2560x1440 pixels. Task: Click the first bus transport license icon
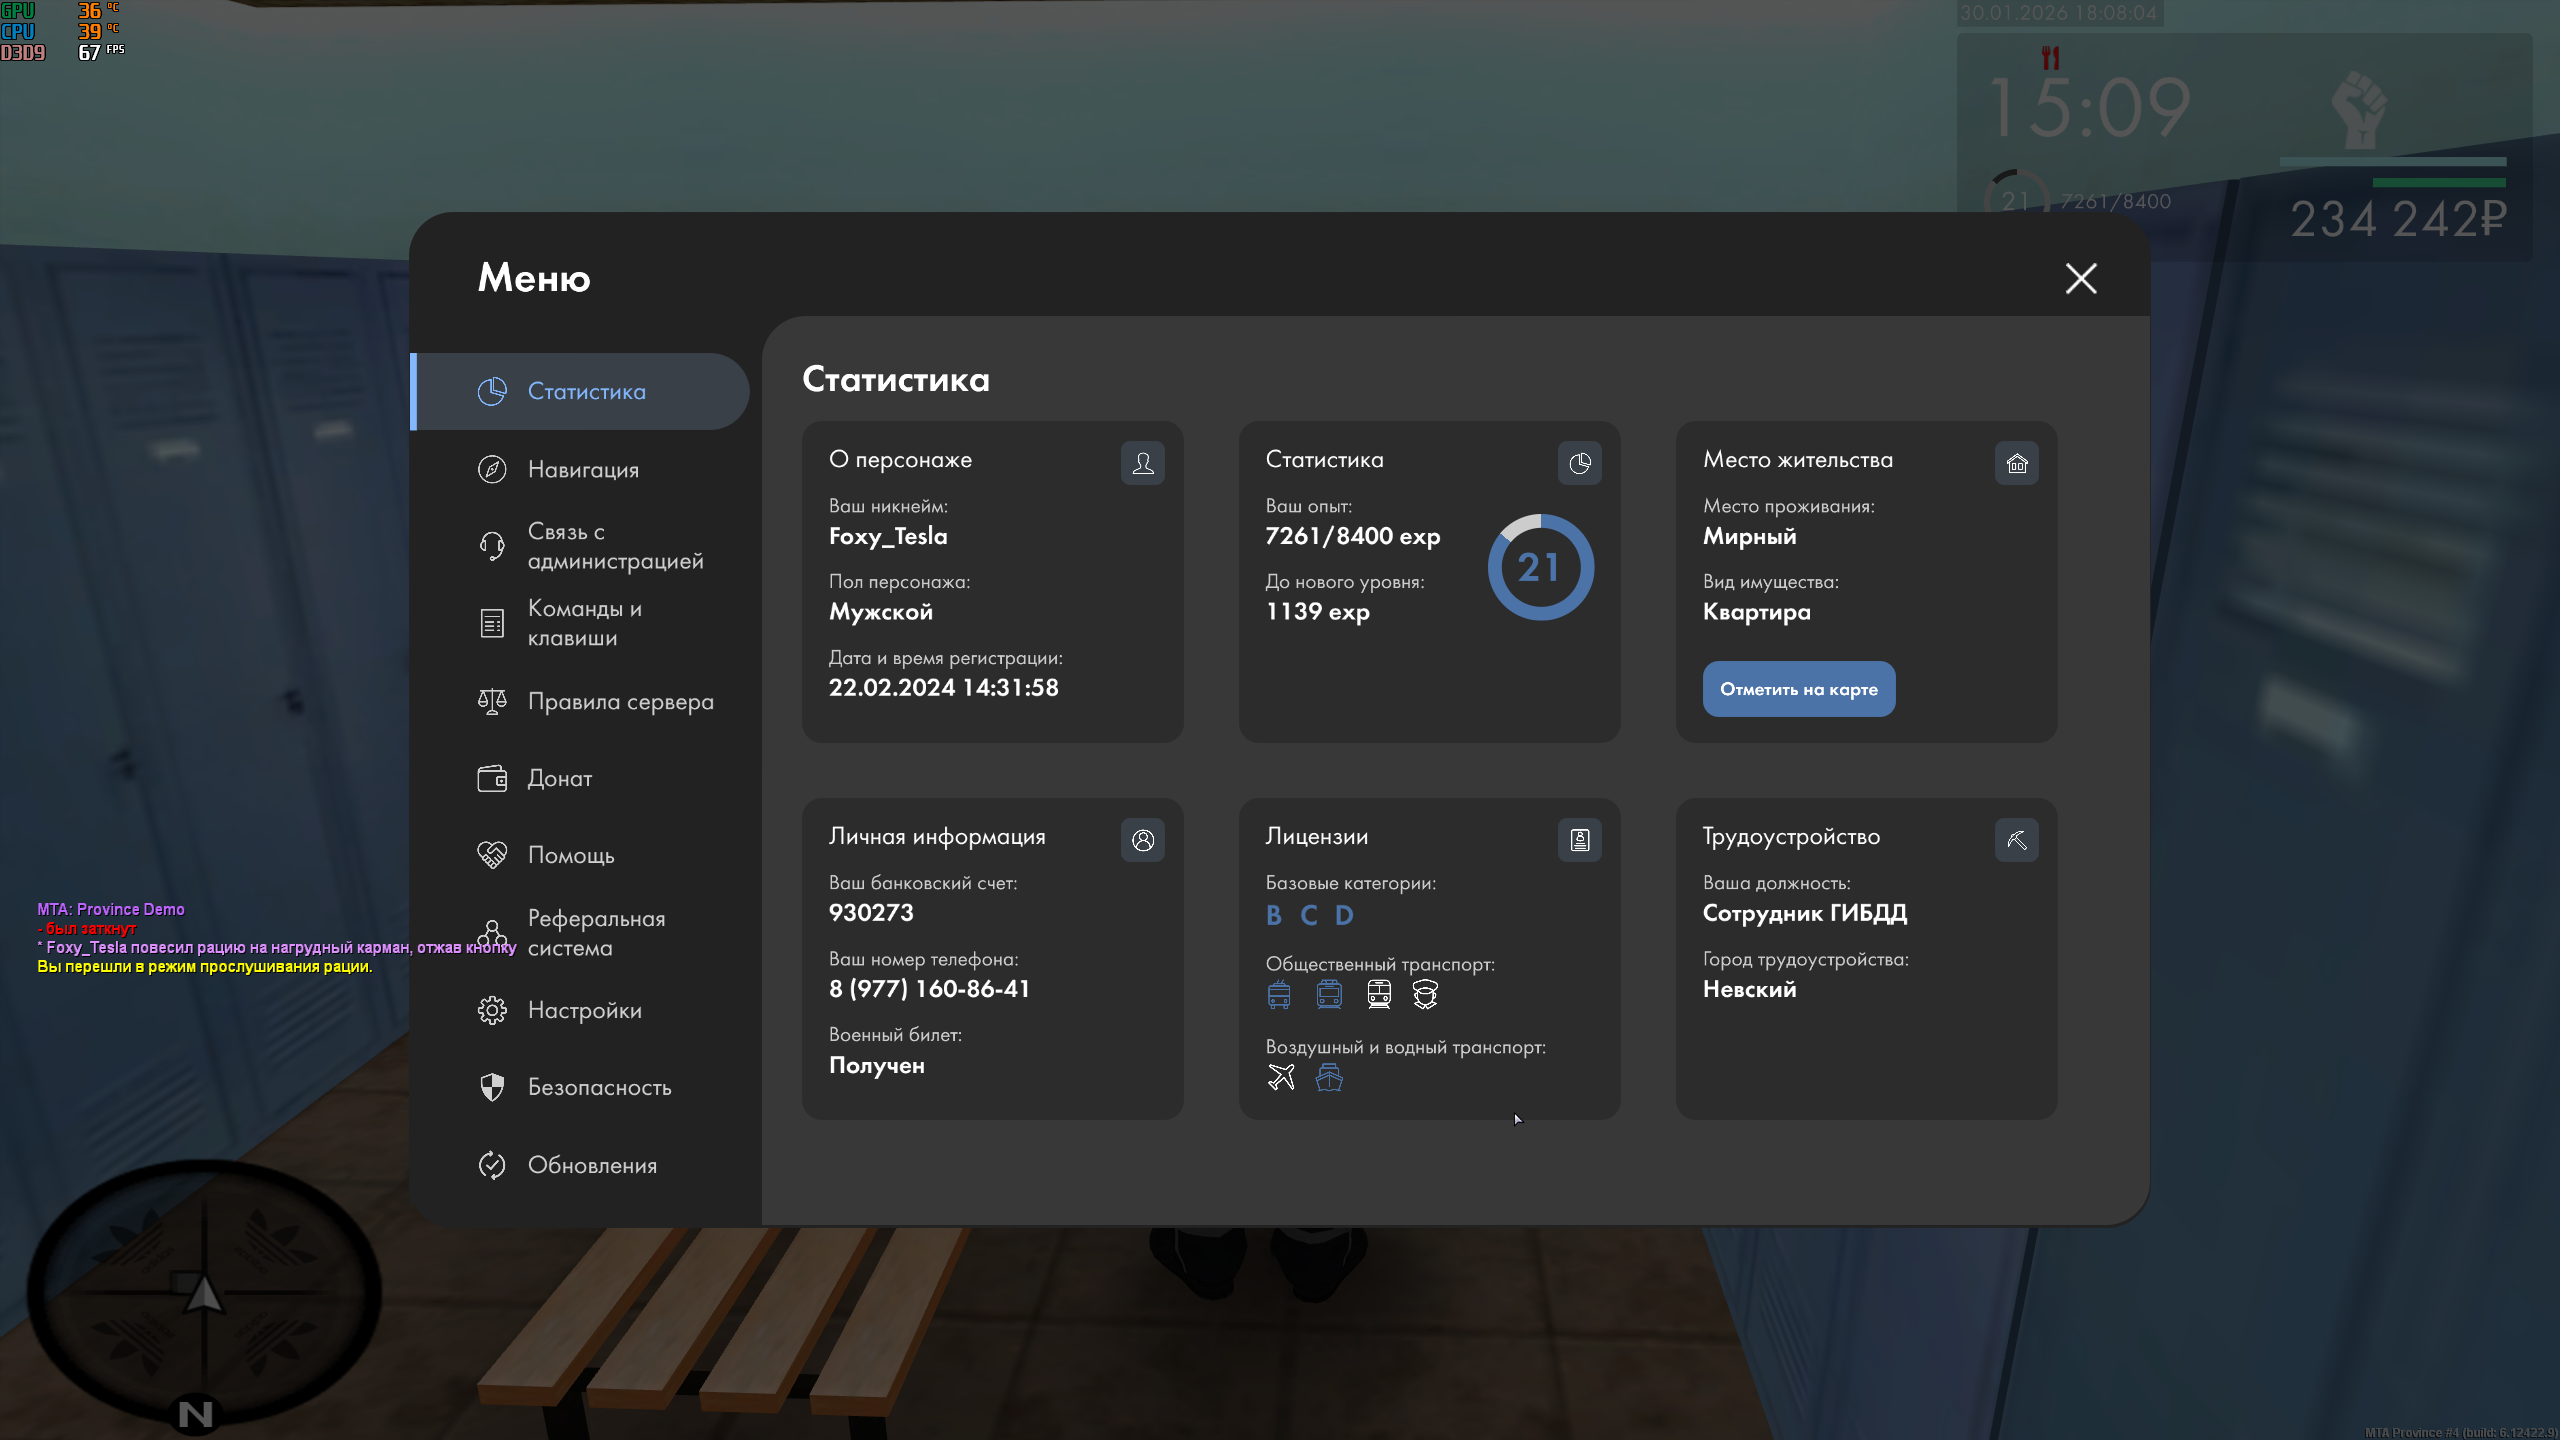click(x=1279, y=994)
